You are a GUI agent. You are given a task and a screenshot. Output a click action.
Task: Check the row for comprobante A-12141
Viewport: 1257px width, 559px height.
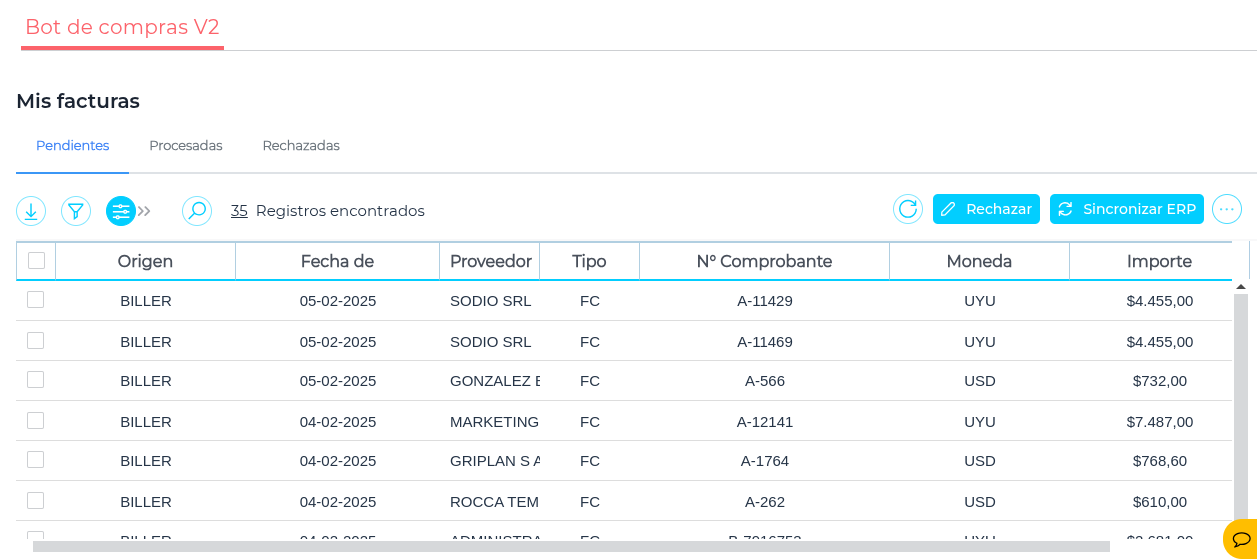tap(36, 420)
